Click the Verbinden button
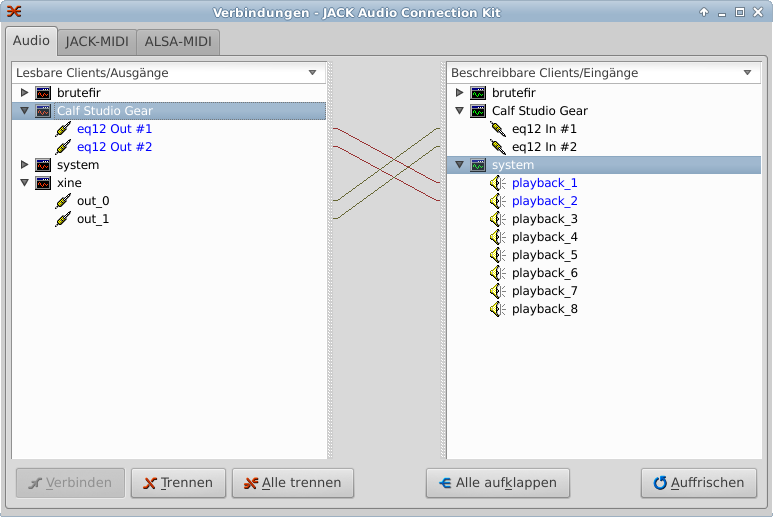Image resolution: width=773 pixels, height=517 pixels. pyautogui.click(x=70, y=483)
